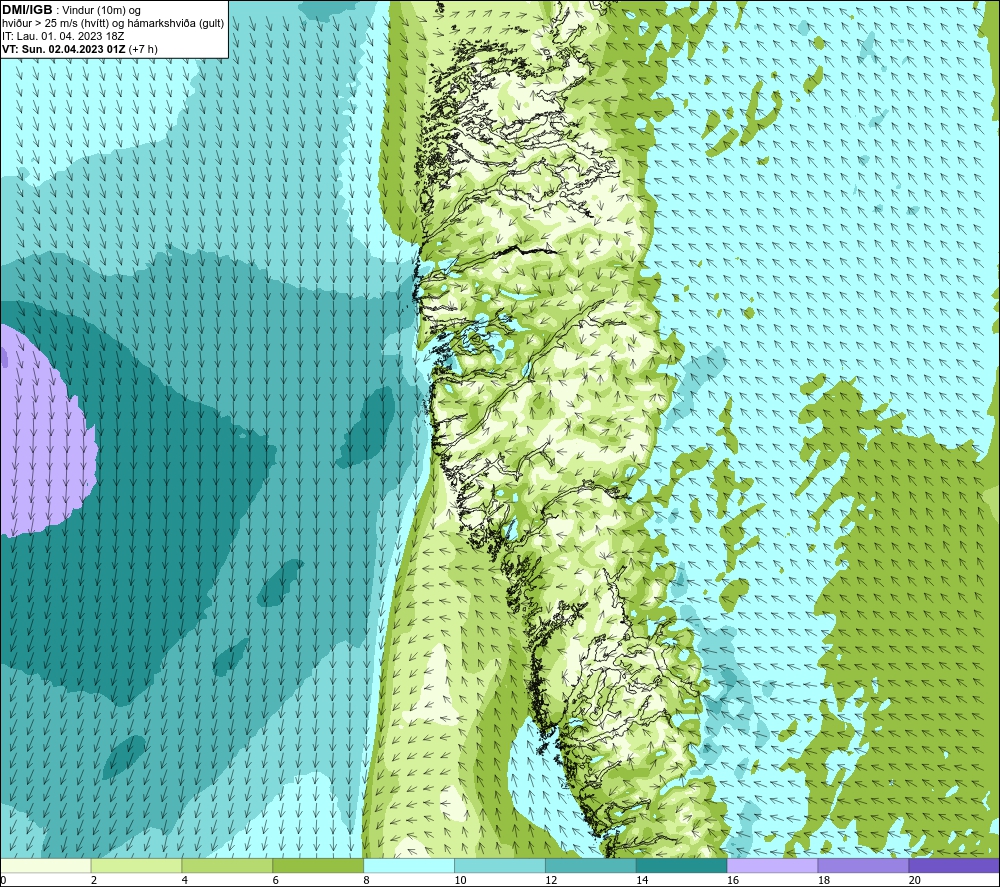Click the 12–14 m/s teal legend swatch
This screenshot has height=887, width=1000.
(x=591, y=866)
